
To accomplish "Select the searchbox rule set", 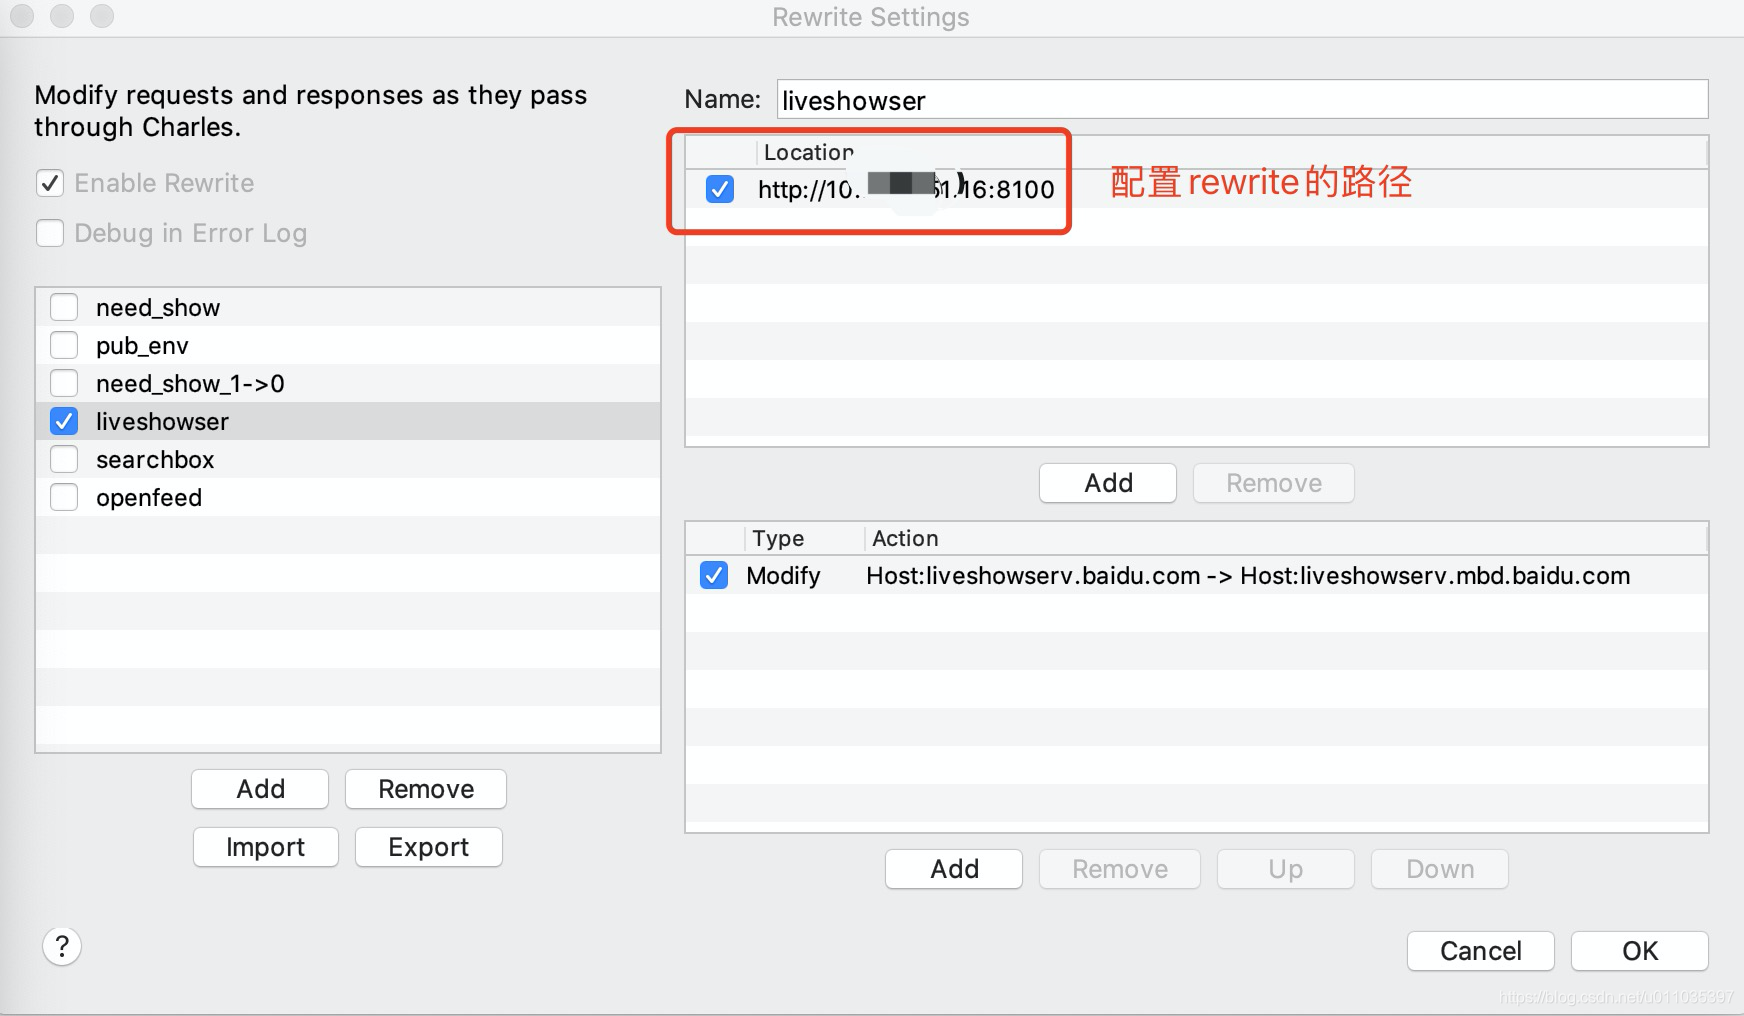I will pyautogui.click(x=348, y=459).
